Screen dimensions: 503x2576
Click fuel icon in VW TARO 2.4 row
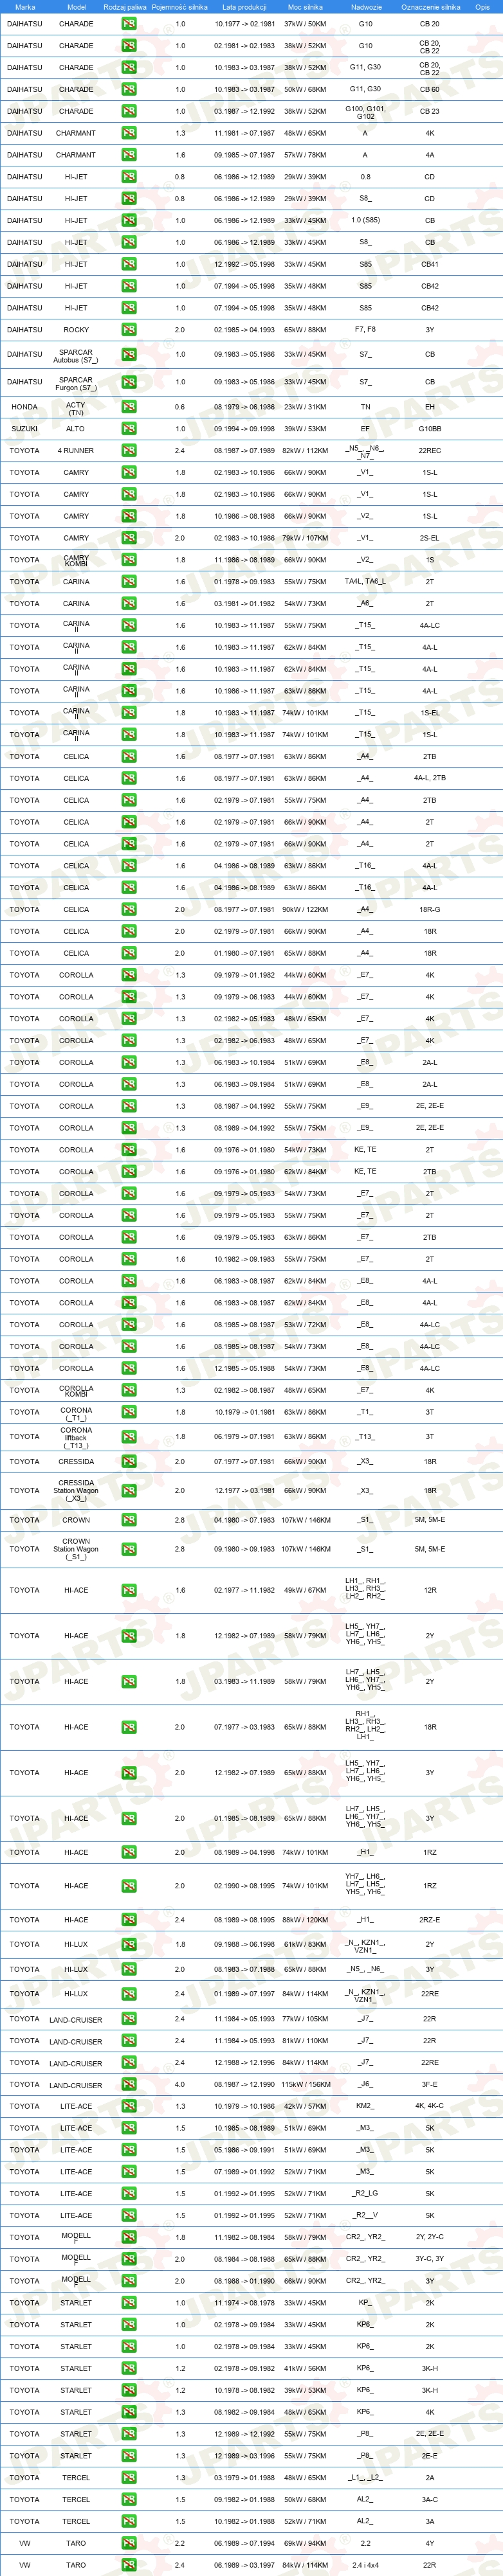(x=129, y=2565)
